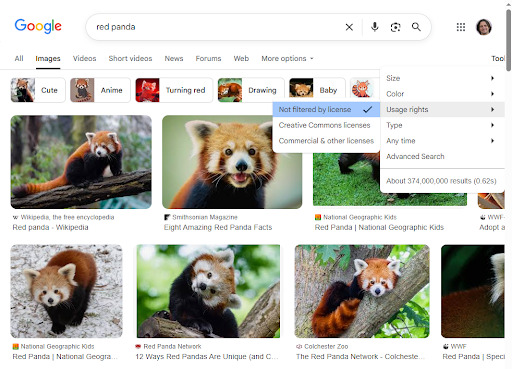This screenshot has width=512, height=369.
Task: Open the Smithsonian smiling red panda image
Action: click(x=232, y=162)
